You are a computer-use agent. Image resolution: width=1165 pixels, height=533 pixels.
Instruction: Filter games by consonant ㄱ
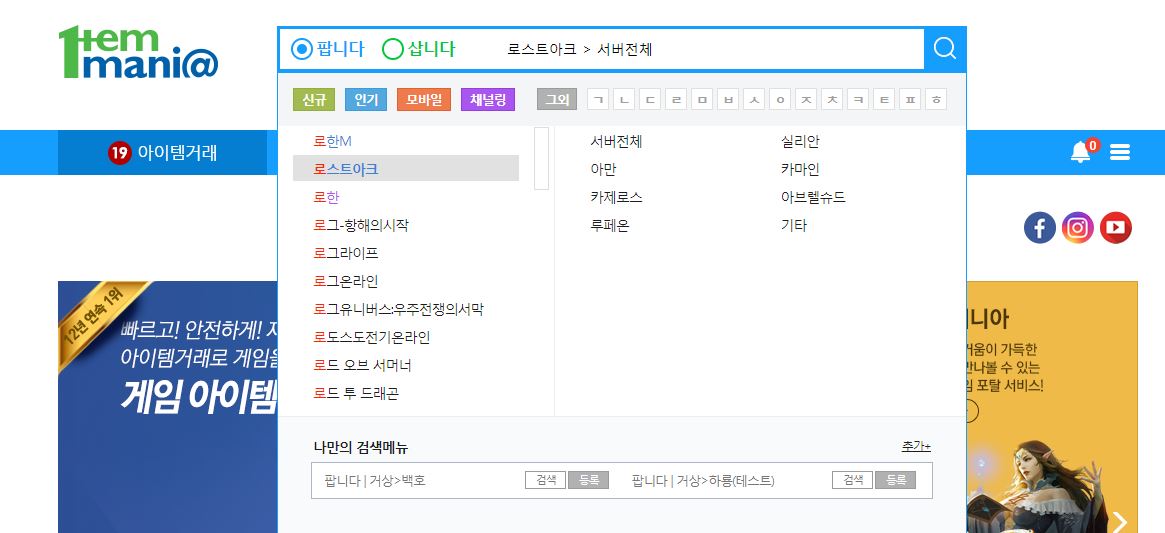(598, 100)
